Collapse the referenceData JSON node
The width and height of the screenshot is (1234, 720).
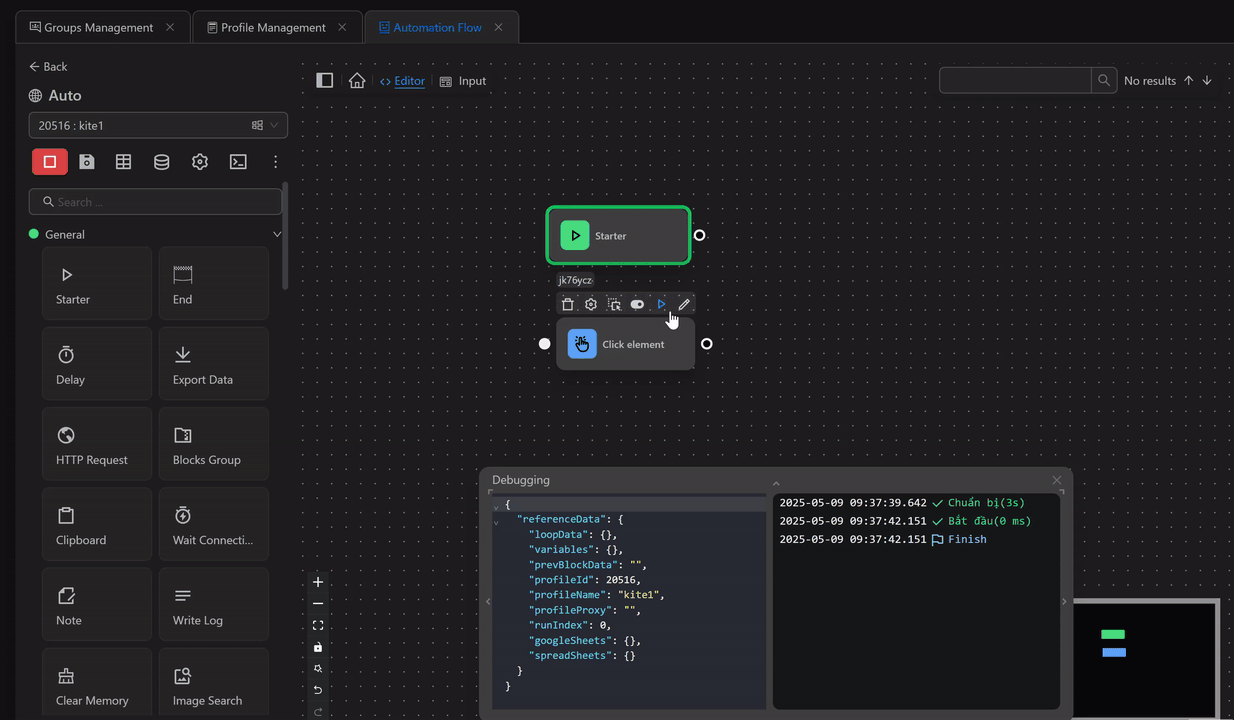[497, 521]
